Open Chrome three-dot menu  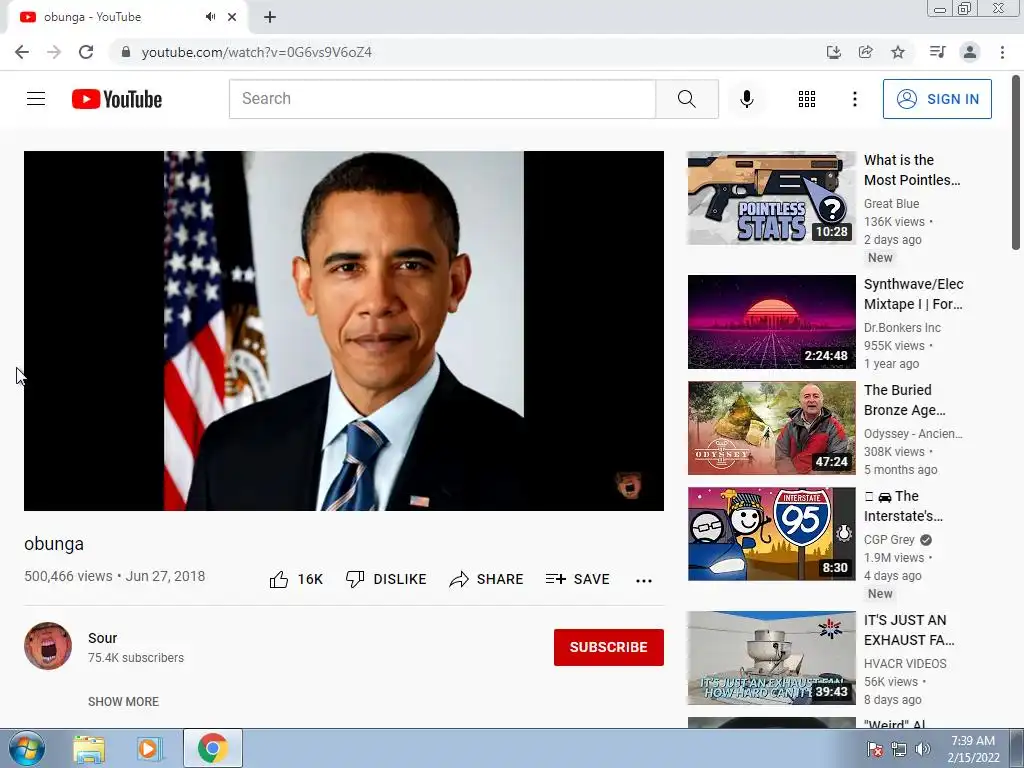tap(1002, 52)
